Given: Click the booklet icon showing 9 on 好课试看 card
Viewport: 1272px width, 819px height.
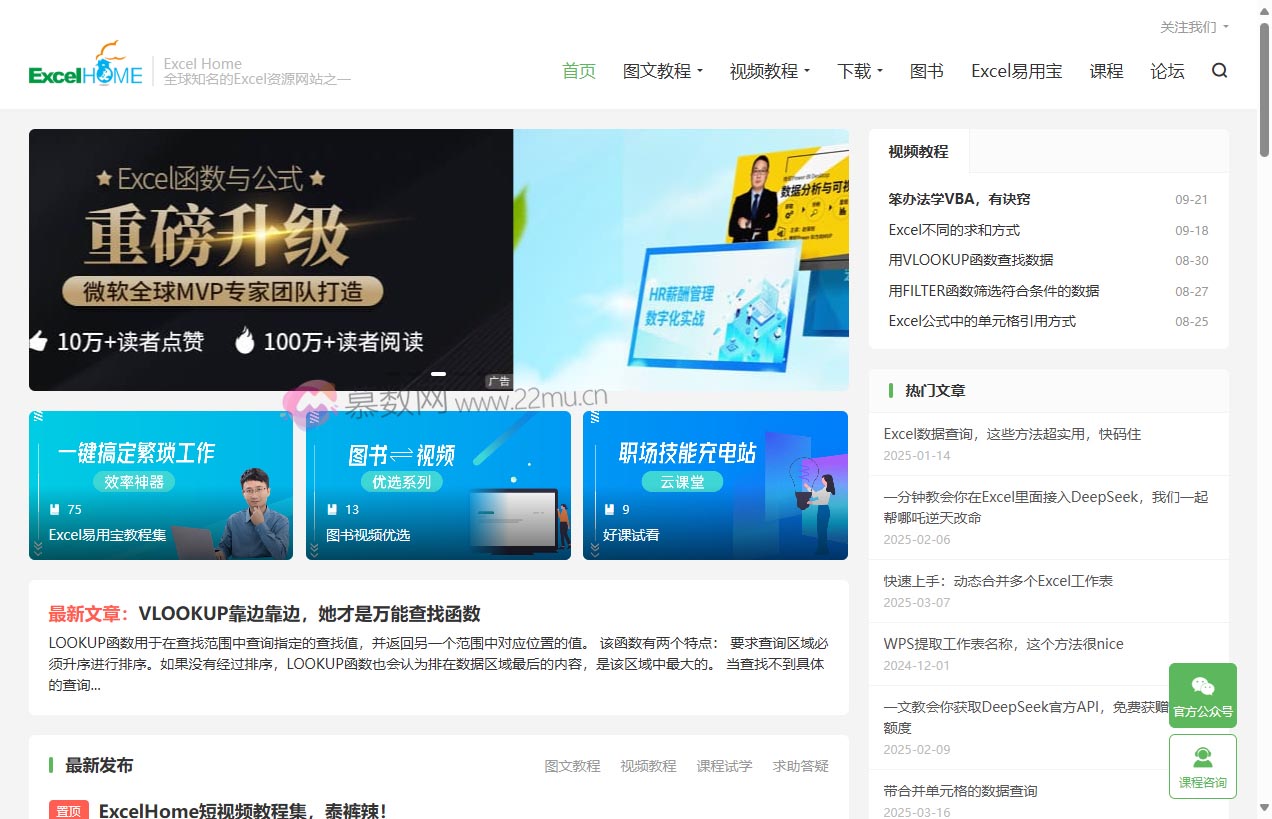Looking at the screenshot, I should tap(611, 509).
